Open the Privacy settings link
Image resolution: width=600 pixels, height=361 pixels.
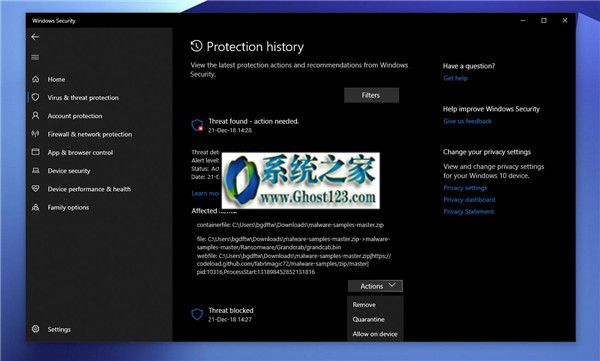(x=465, y=188)
